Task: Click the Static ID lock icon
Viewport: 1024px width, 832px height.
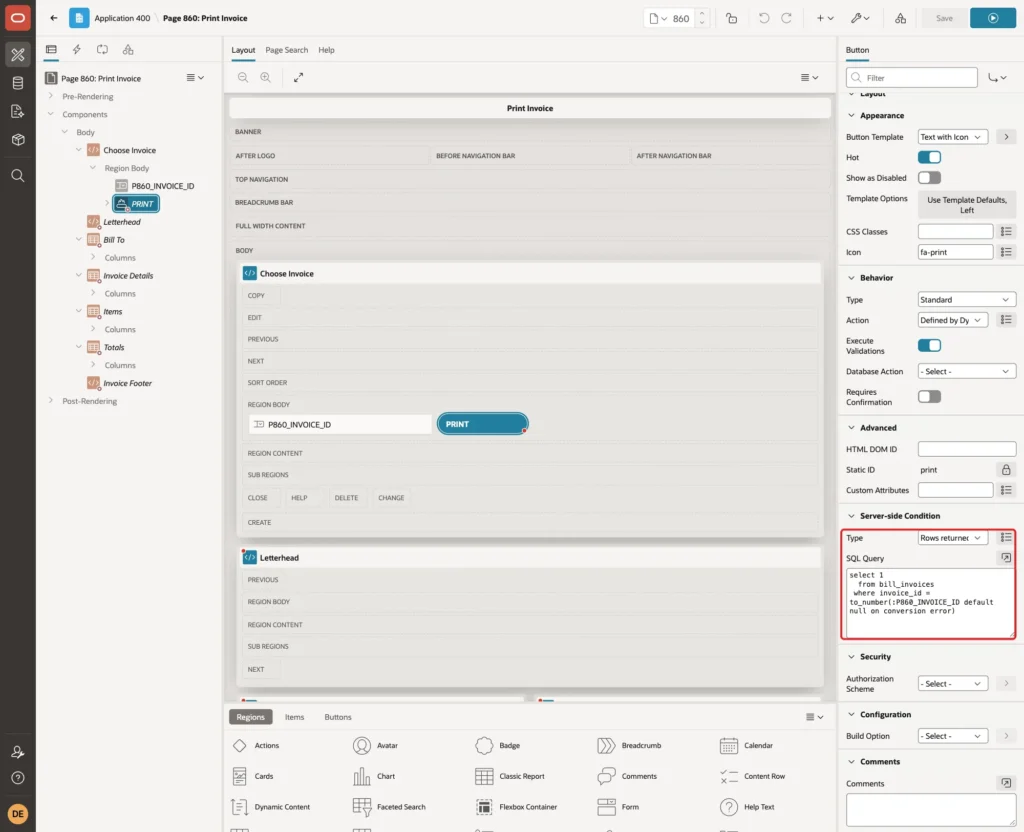Action: tap(1006, 470)
